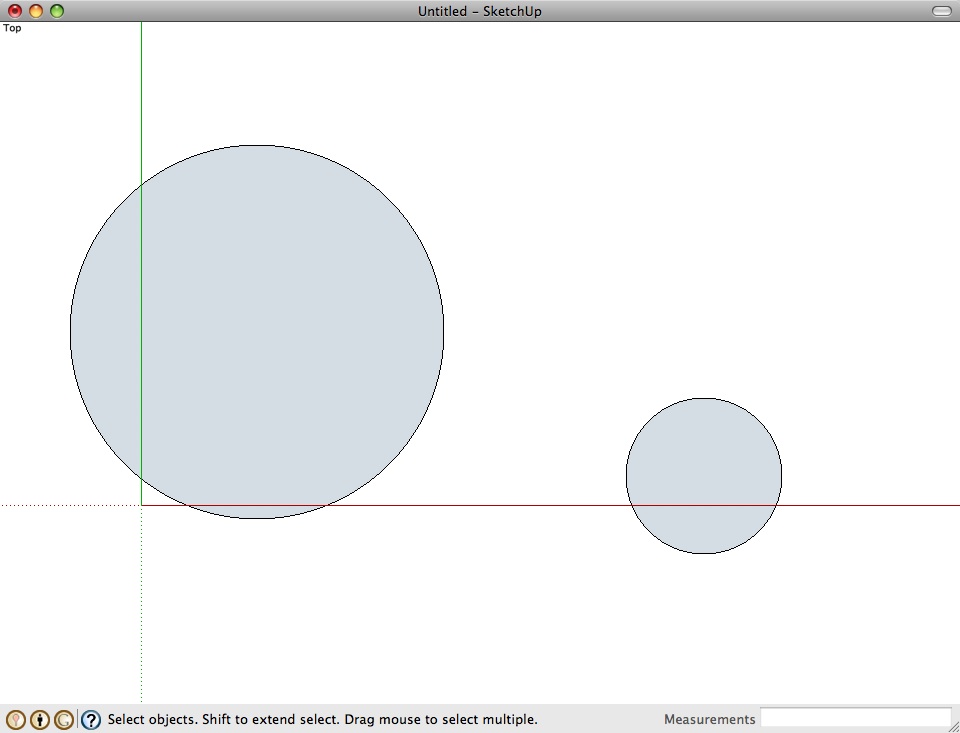Click the Untitled – SketchUp title bar
This screenshot has height=733, width=960.
click(x=480, y=11)
